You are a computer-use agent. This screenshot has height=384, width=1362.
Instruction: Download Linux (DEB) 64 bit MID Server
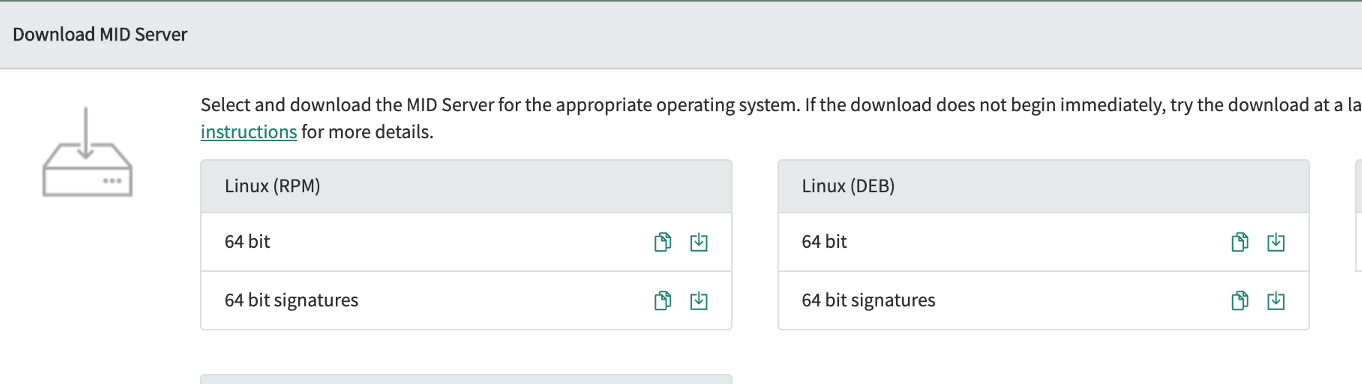tap(1276, 242)
